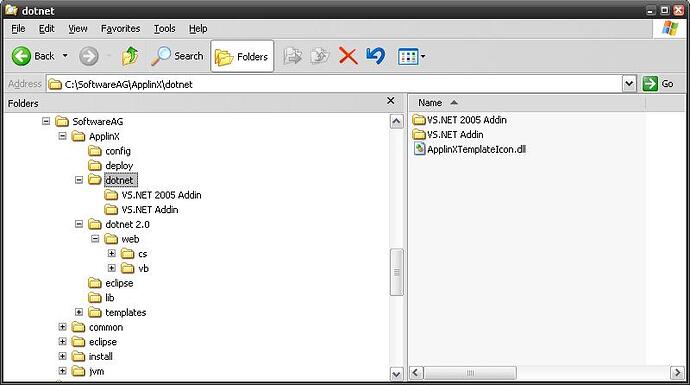690x385 pixels.
Task: Open the Favorites menu
Action: click(120, 29)
